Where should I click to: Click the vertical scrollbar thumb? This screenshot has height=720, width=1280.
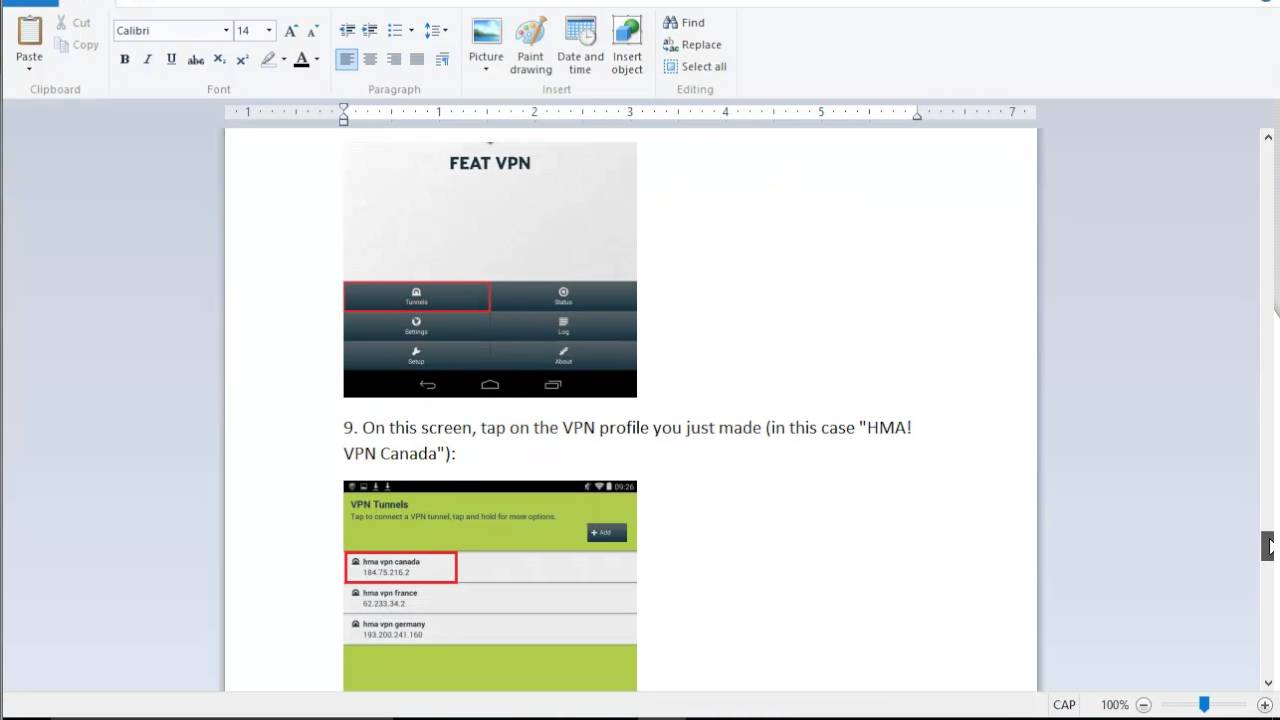tap(1268, 545)
